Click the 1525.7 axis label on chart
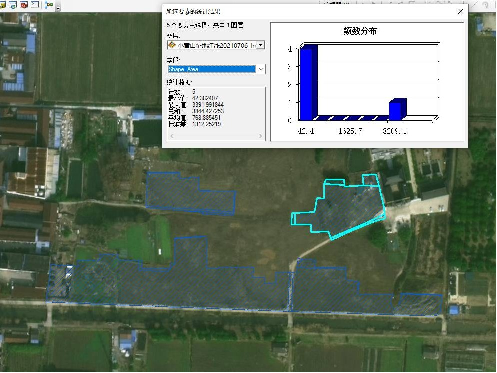497x373 pixels. point(350,131)
